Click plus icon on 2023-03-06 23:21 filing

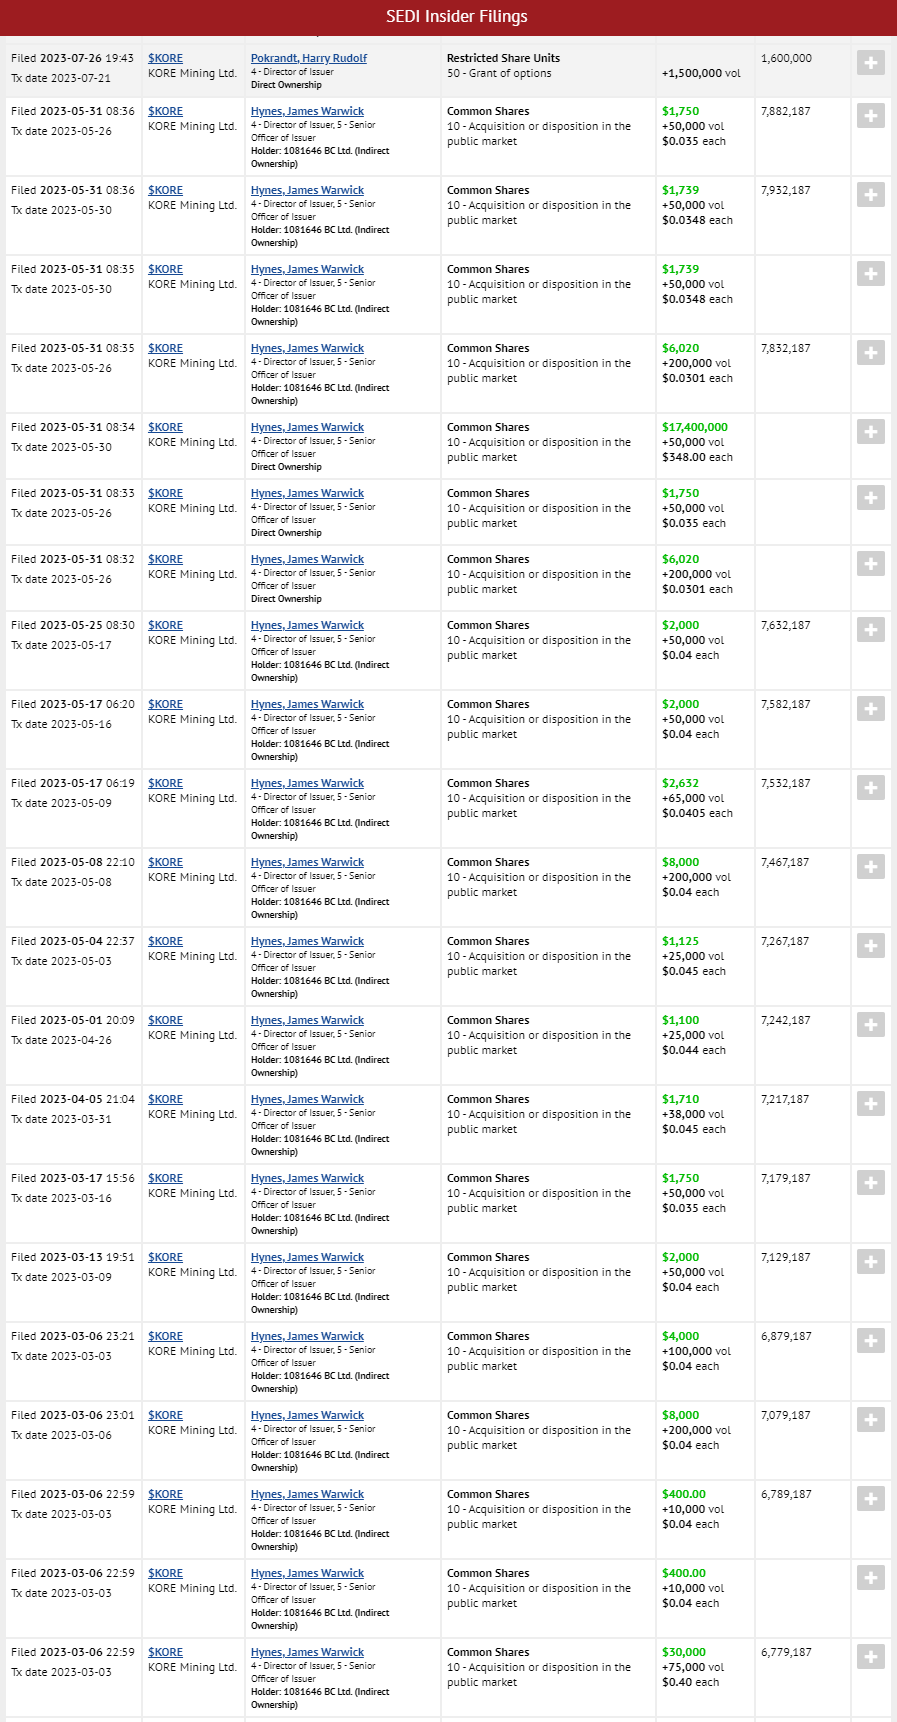click(870, 1341)
